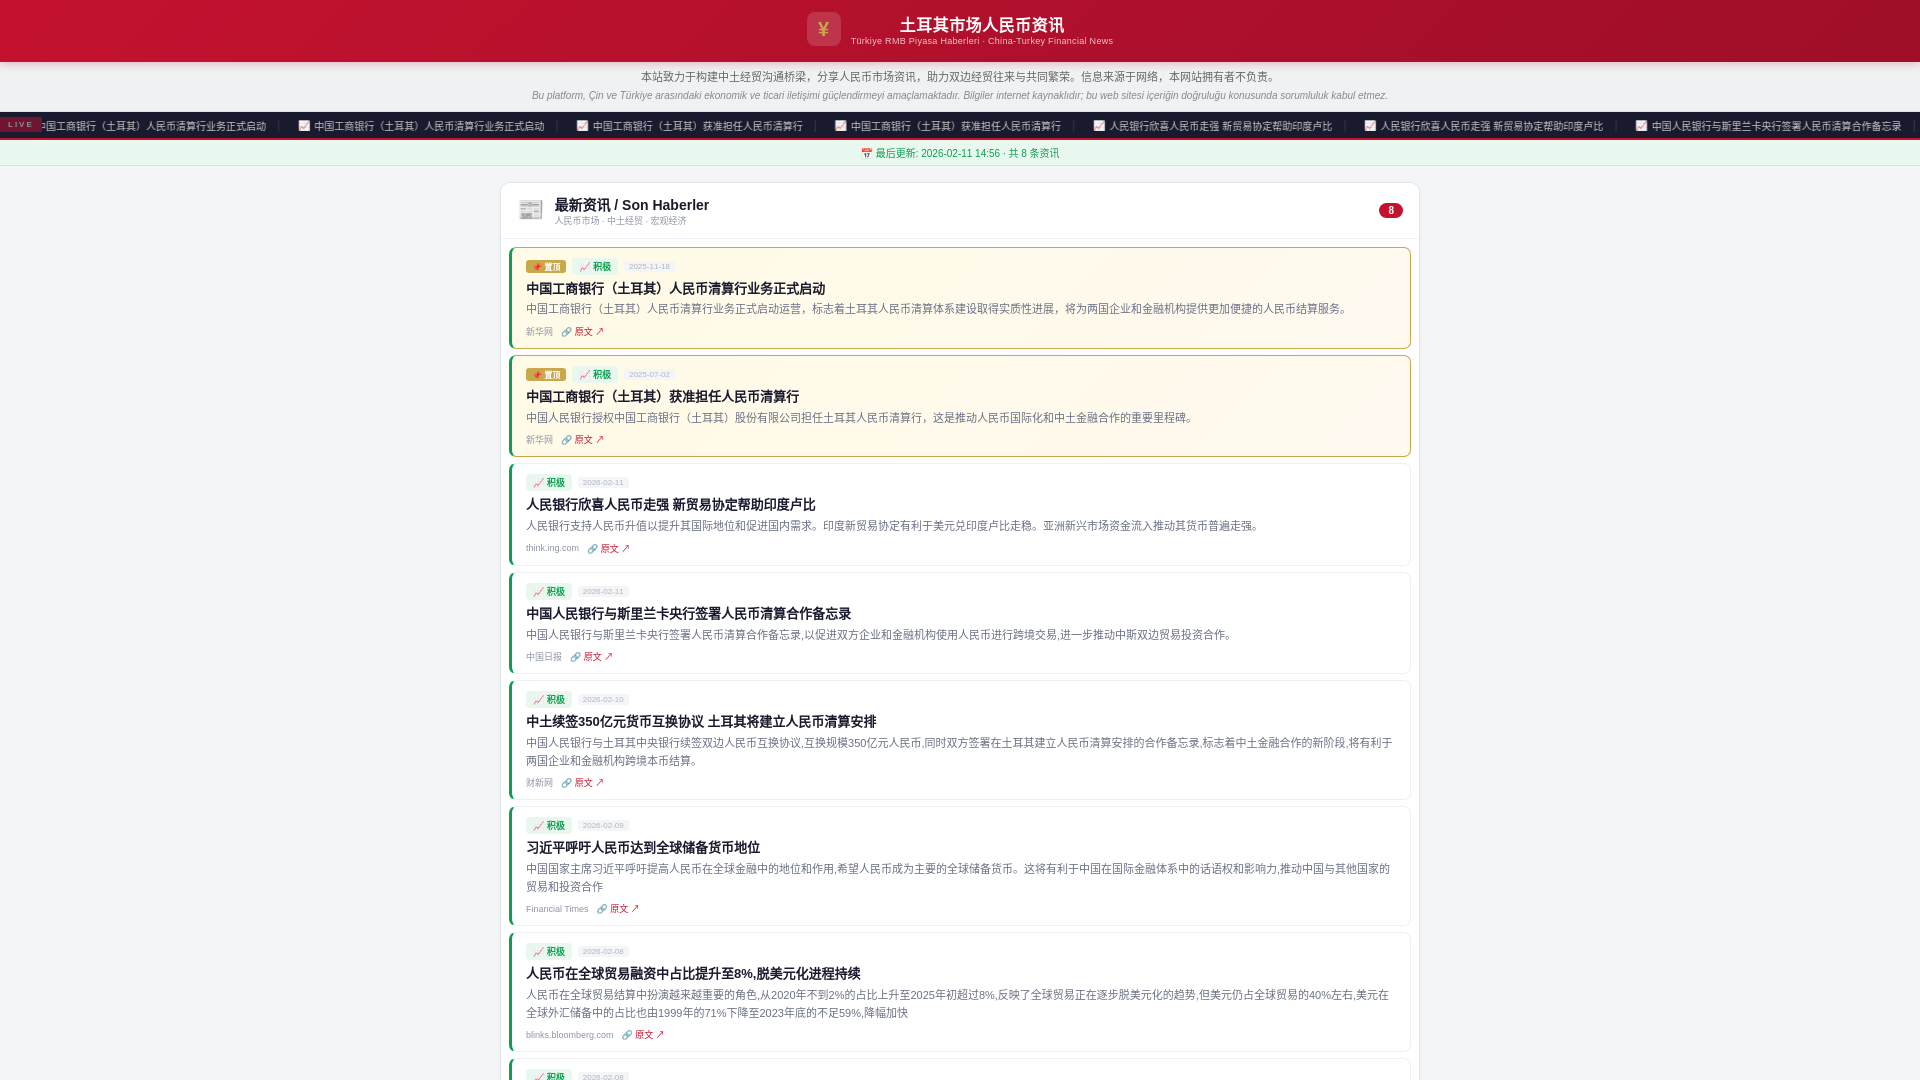Viewport: 1920px width, 1080px height.
Task: Click 积极 tag on 2026-02-10 article
Action: pyautogui.click(x=549, y=700)
